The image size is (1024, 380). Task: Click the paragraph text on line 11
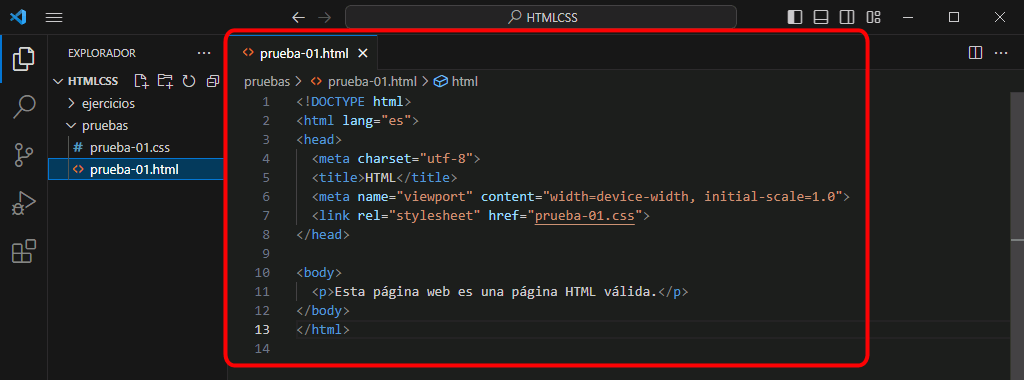tap(496, 292)
